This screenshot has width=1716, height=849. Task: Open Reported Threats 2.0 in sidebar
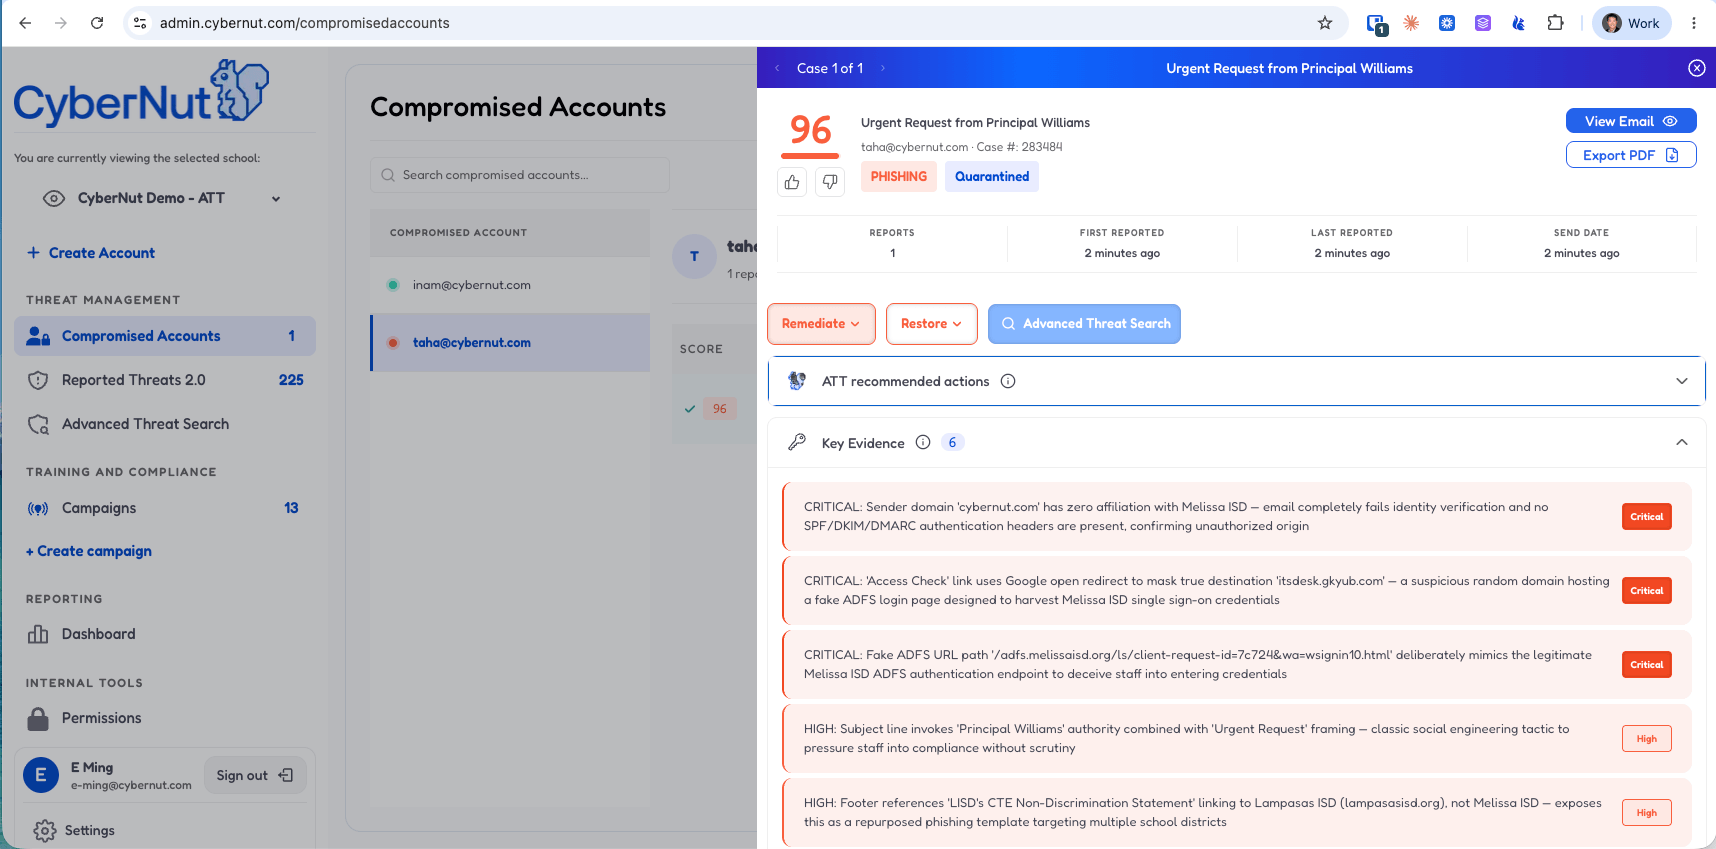[165, 380]
